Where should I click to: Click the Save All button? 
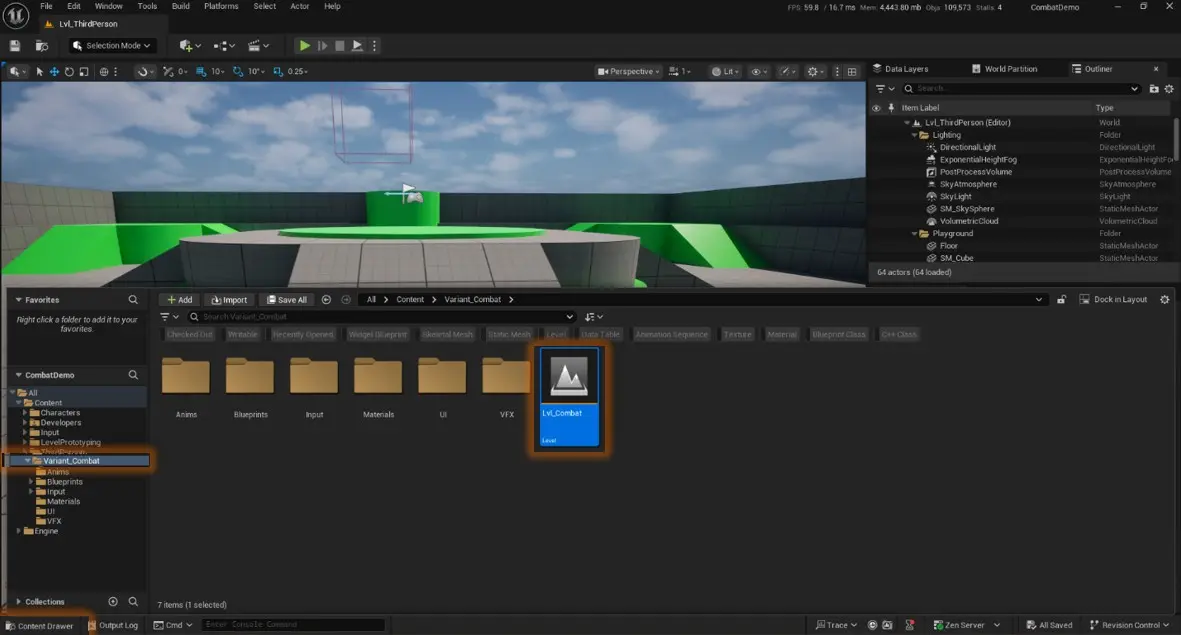287,299
